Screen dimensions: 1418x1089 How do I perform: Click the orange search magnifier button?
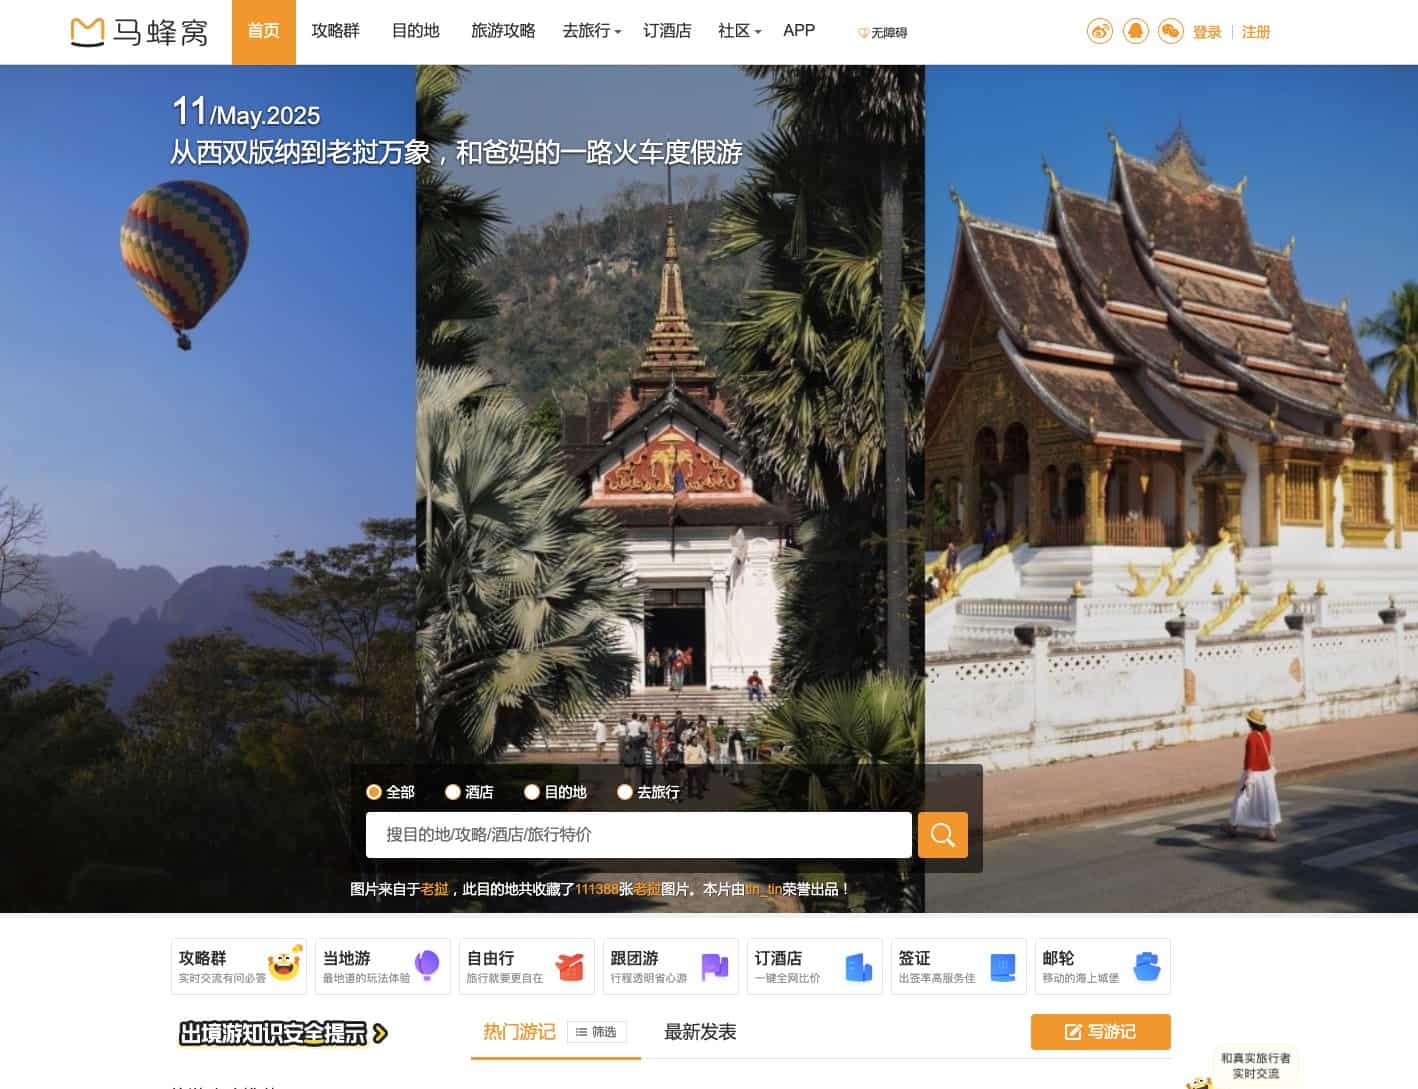[942, 835]
